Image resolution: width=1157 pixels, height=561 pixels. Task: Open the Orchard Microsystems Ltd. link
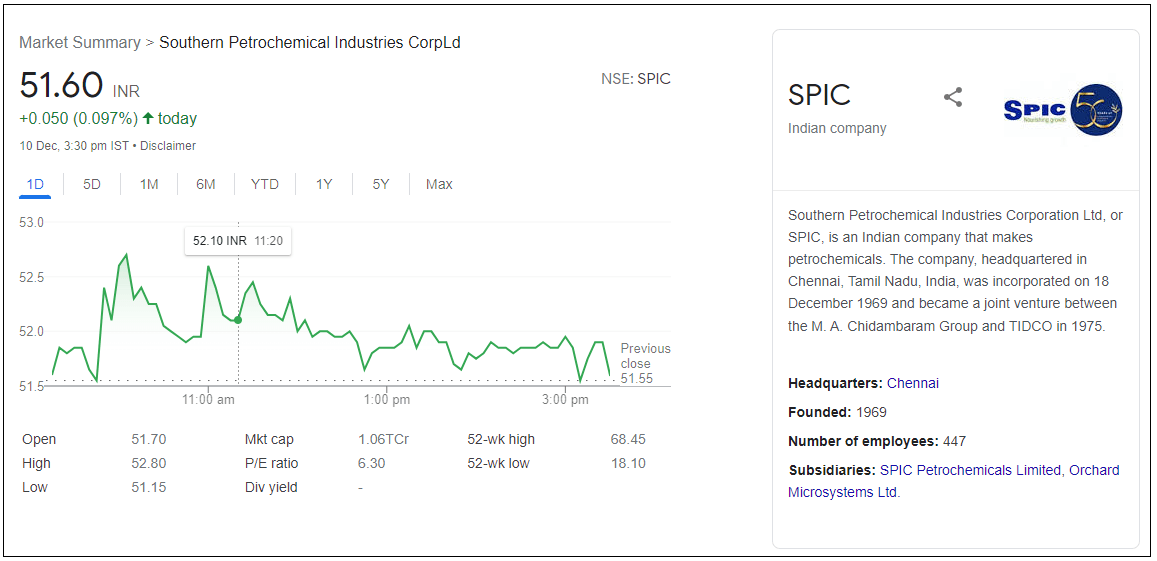click(x=953, y=481)
